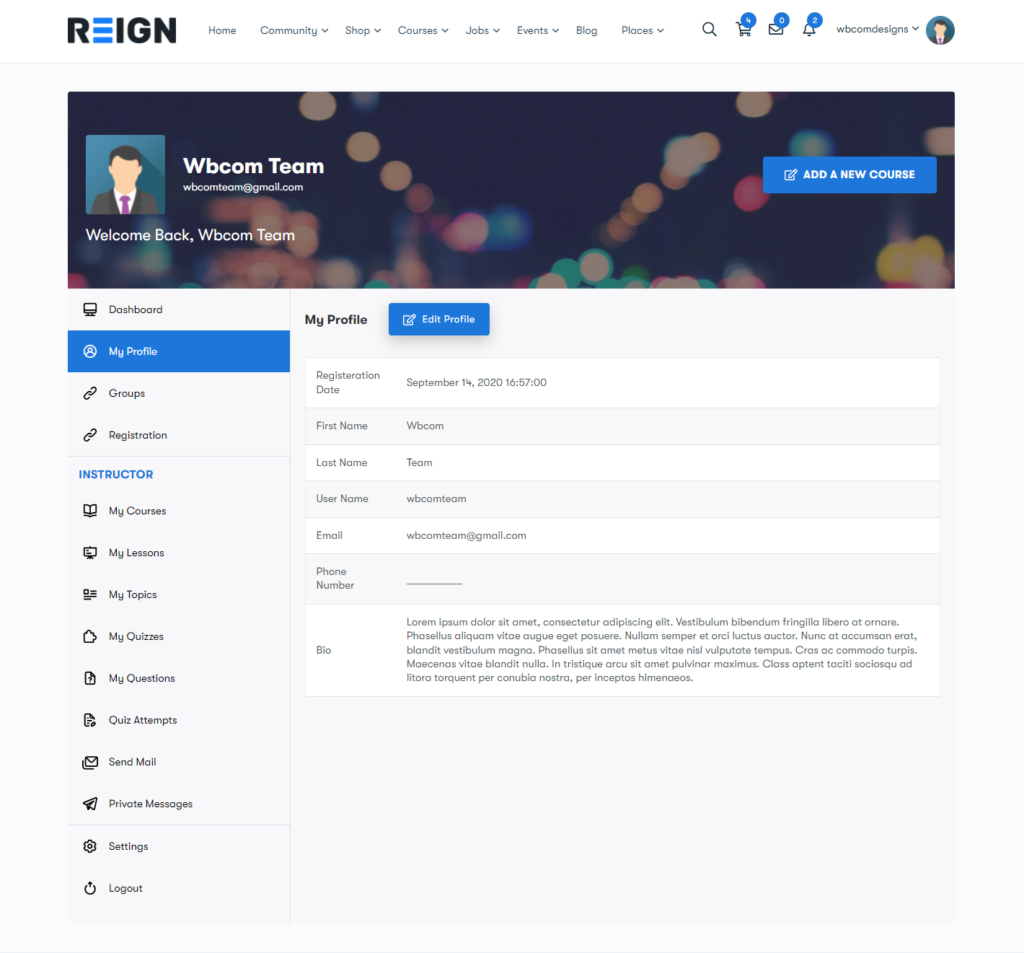Click the Logout label in the sidebar
The height and width of the screenshot is (953, 1024).
[125, 888]
